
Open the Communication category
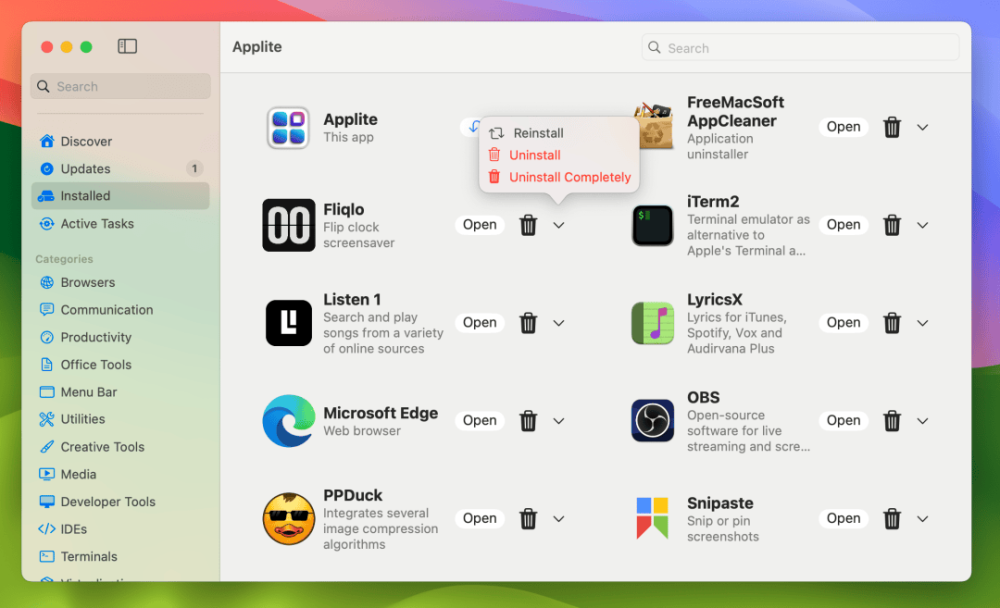click(x=120, y=309)
